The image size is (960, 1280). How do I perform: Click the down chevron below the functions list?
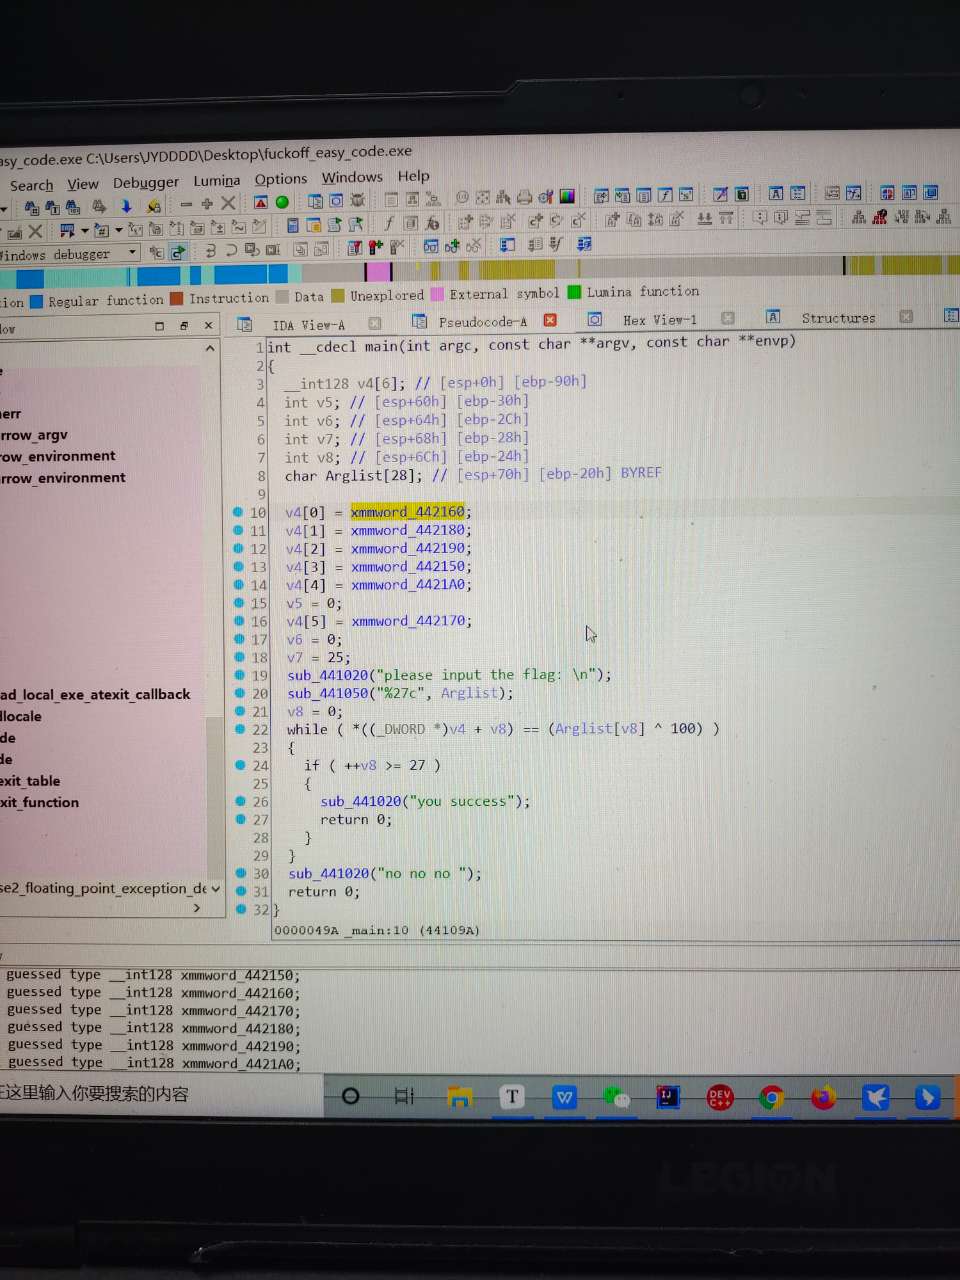point(215,888)
